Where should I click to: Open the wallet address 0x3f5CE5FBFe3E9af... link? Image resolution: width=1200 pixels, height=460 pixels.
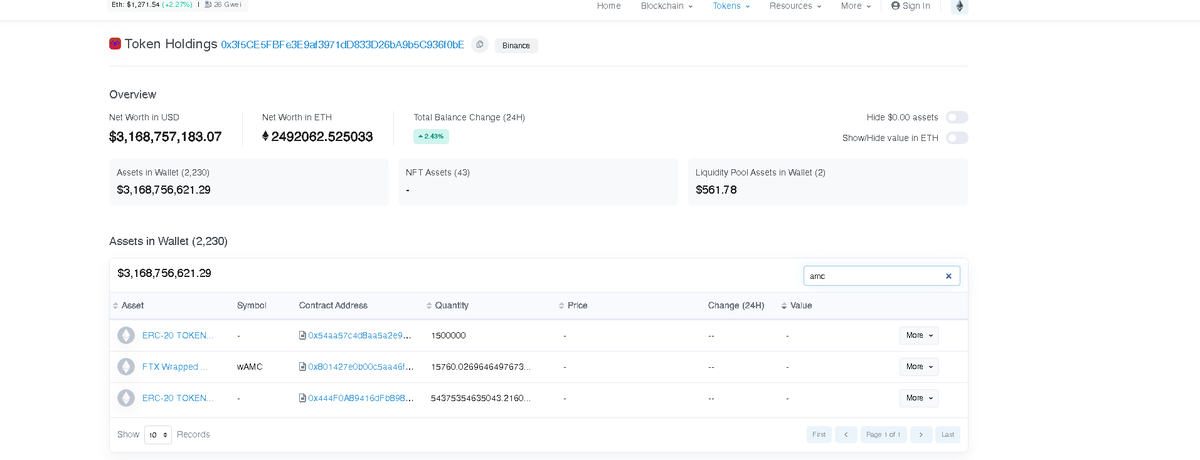[342, 45]
